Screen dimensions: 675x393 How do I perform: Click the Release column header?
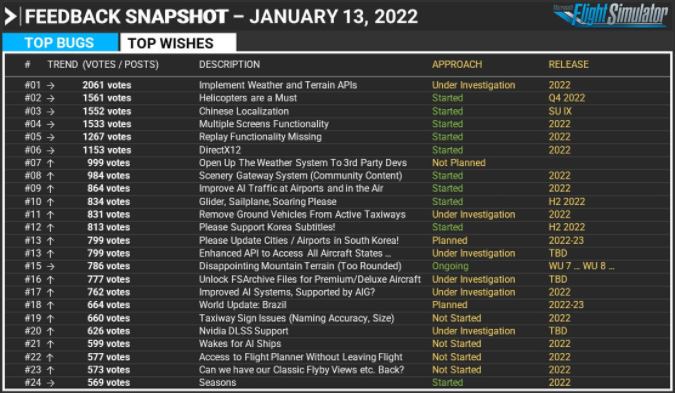pyautogui.click(x=568, y=65)
